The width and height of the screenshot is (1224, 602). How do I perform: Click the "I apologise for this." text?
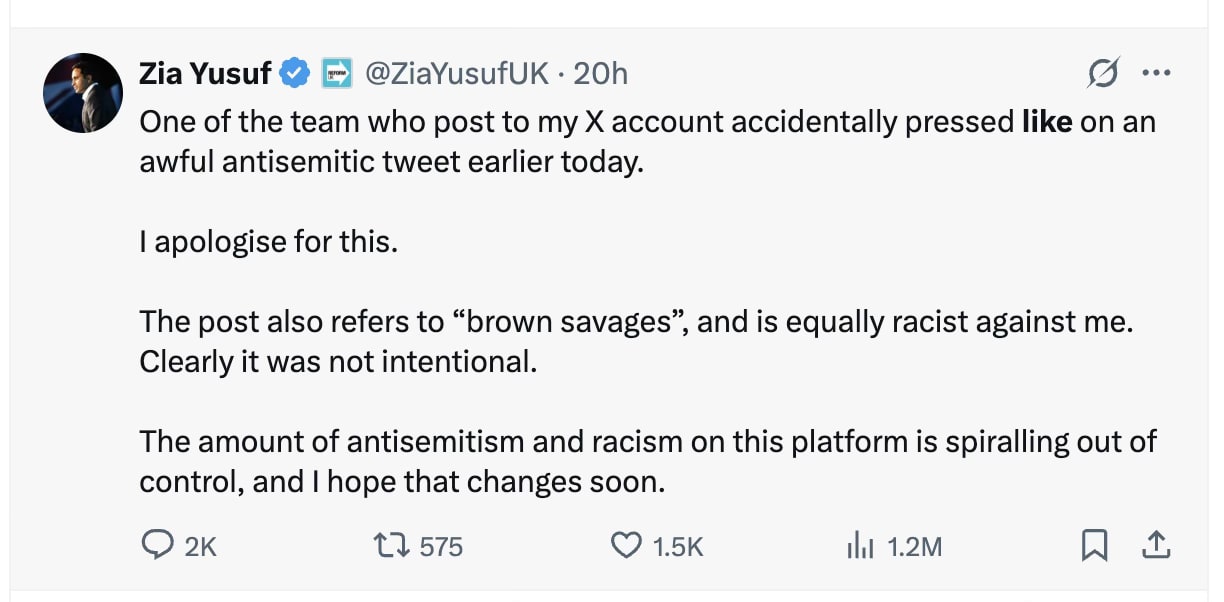[268, 241]
